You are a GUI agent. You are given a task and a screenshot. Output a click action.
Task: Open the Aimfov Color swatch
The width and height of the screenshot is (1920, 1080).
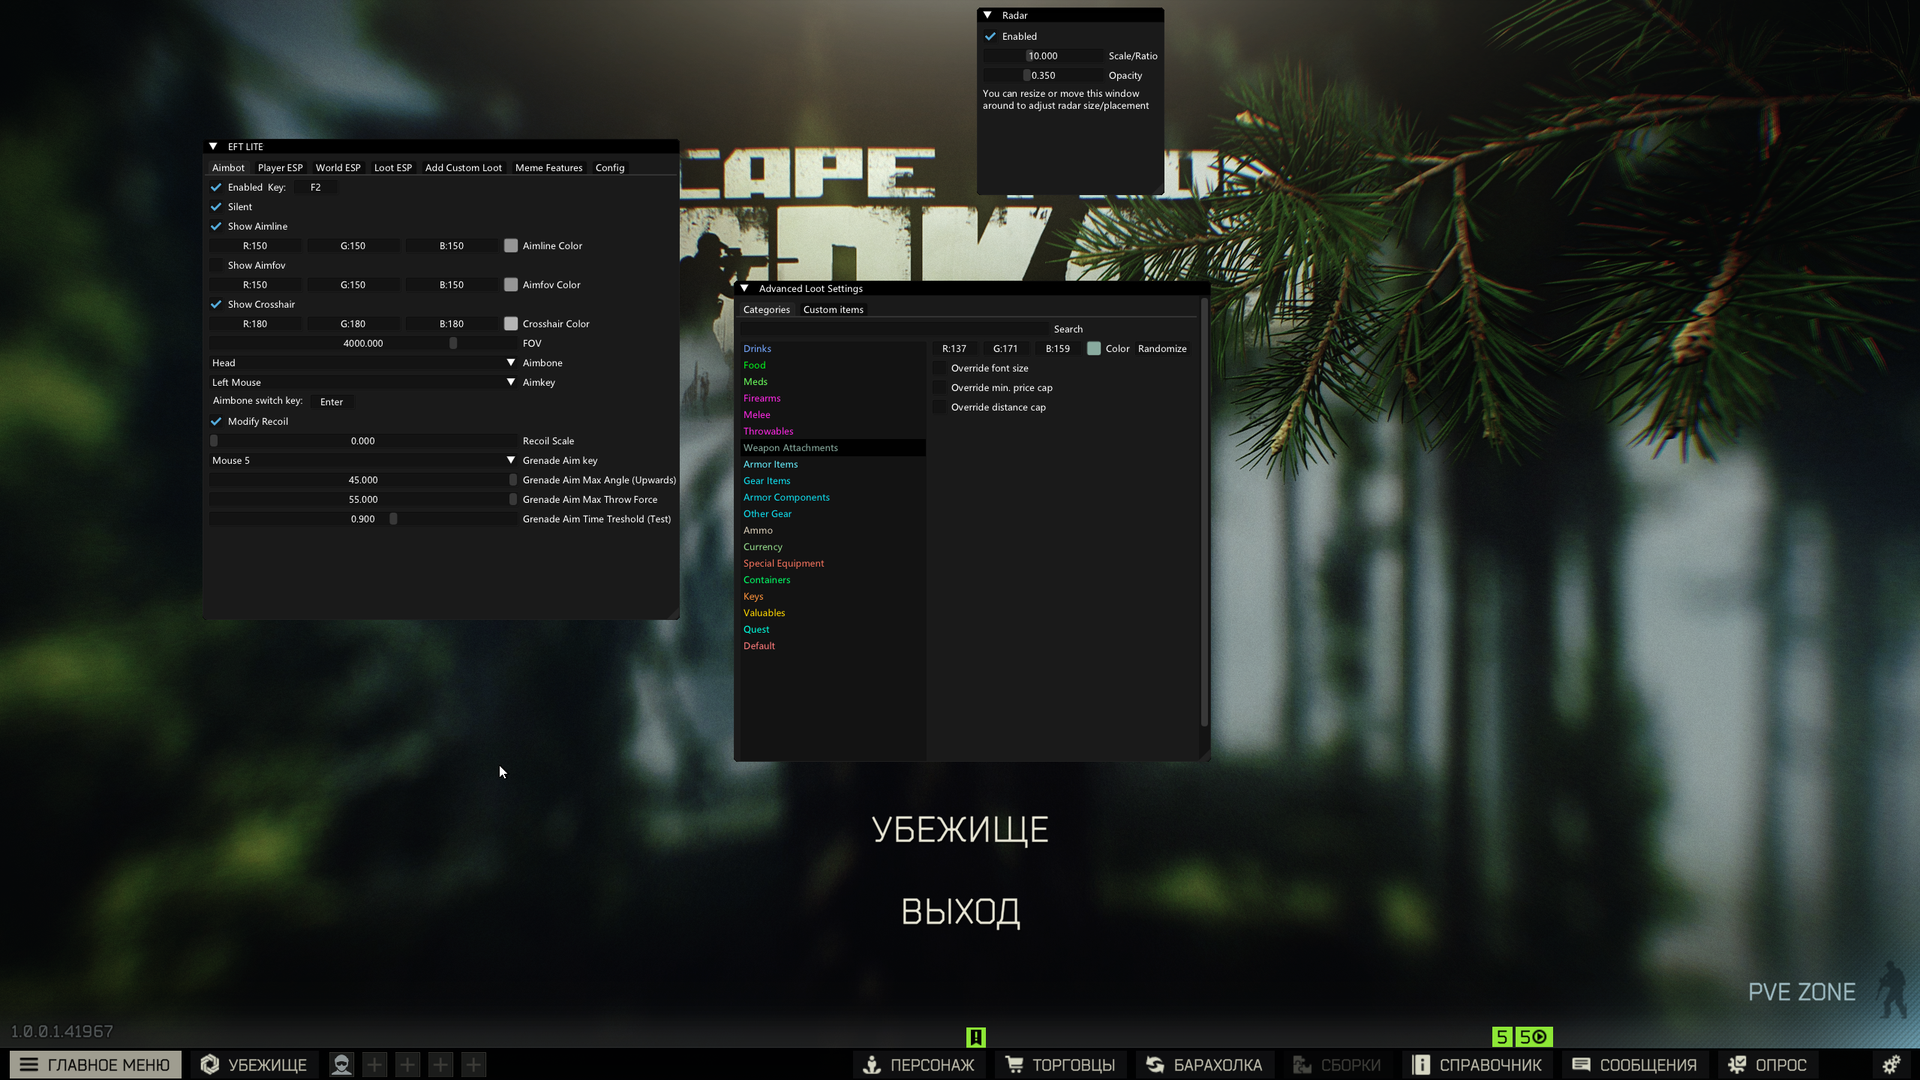[x=511, y=285]
